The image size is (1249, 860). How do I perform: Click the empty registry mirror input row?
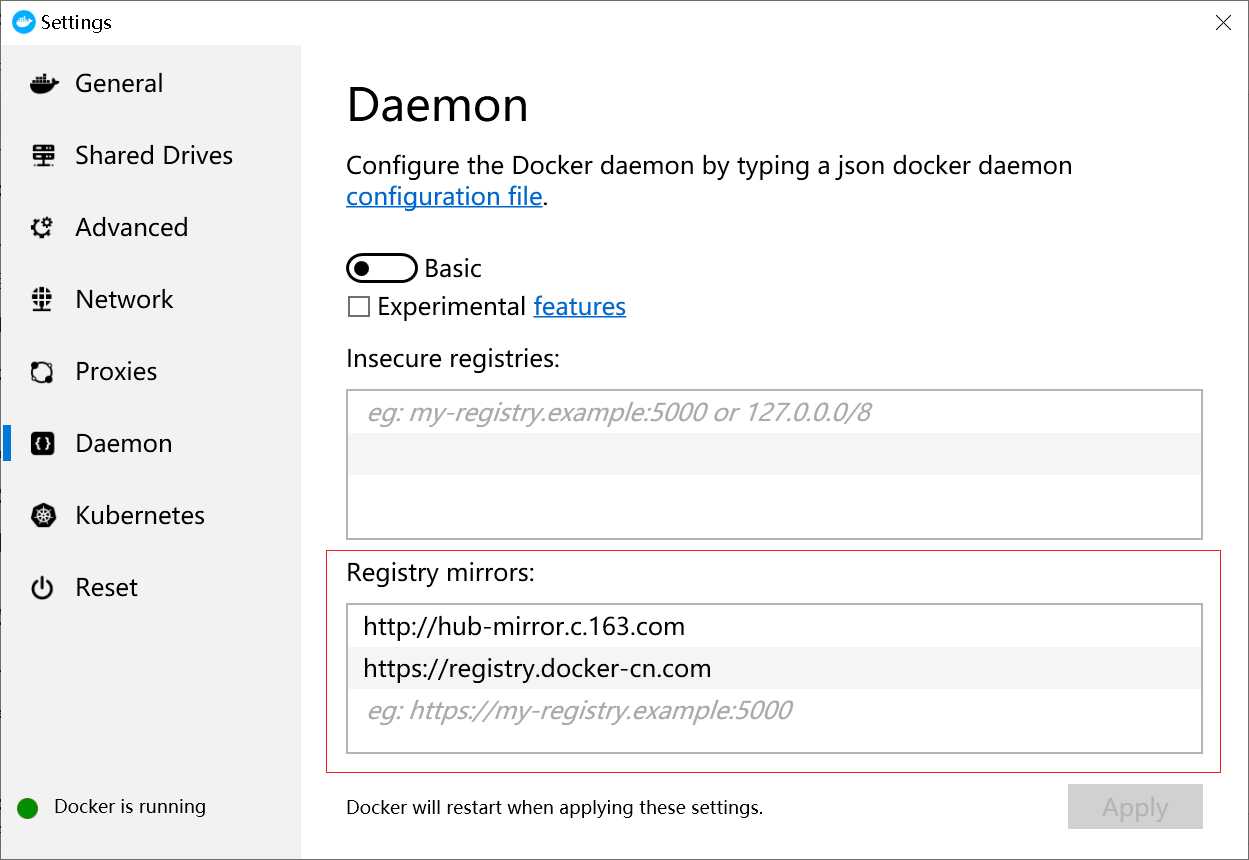click(774, 710)
